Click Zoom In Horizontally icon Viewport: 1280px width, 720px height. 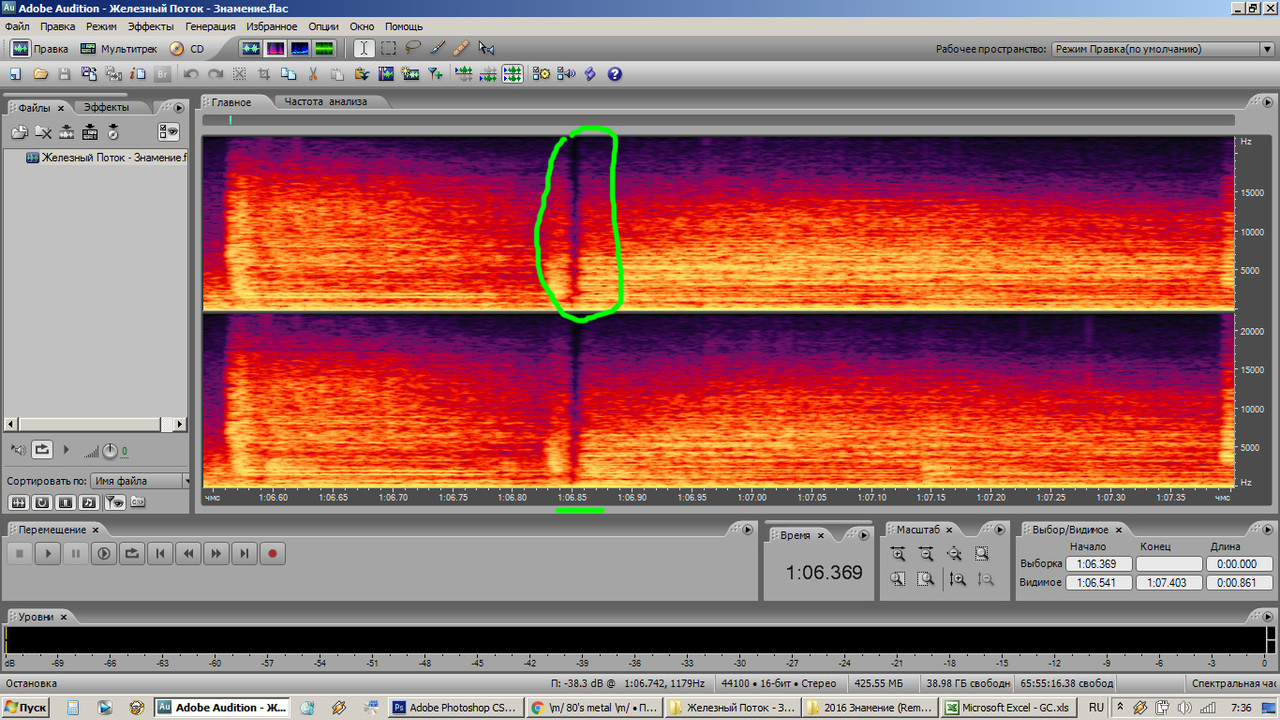coord(898,553)
